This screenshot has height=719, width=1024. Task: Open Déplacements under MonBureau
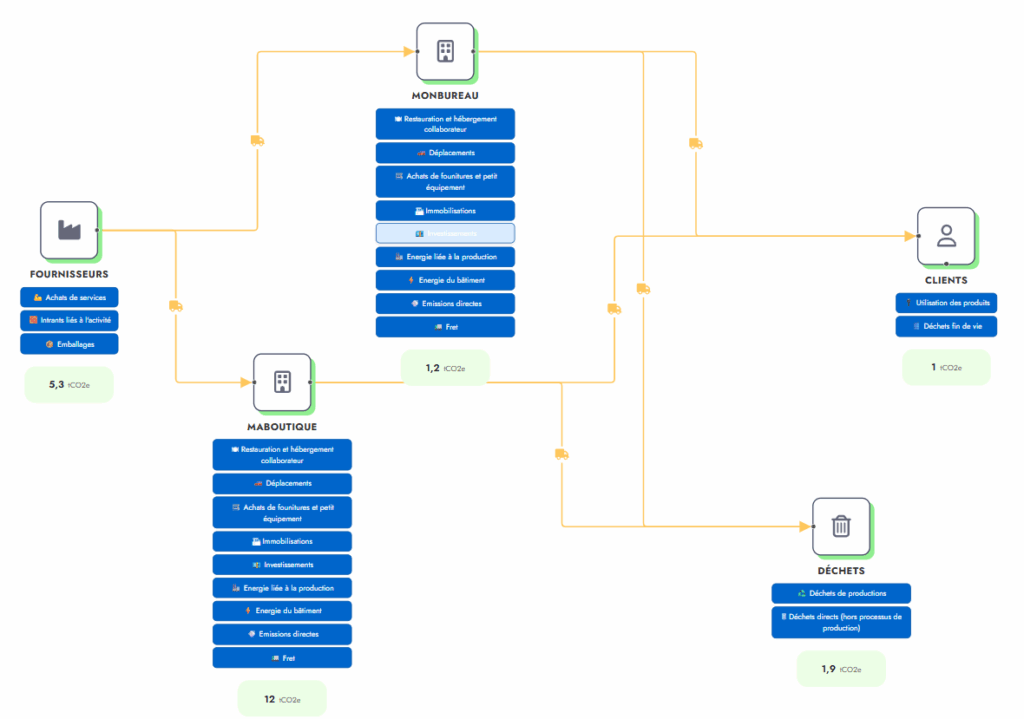coord(445,153)
